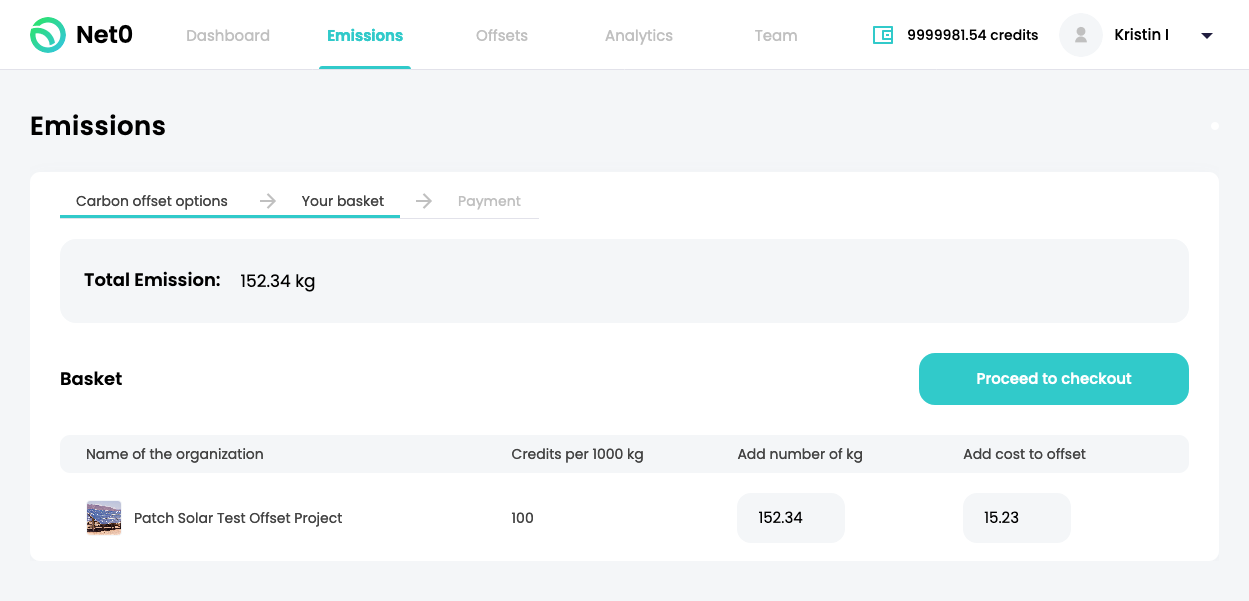Go to the Offsets tab
The image size is (1249, 601).
(x=502, y=35)
